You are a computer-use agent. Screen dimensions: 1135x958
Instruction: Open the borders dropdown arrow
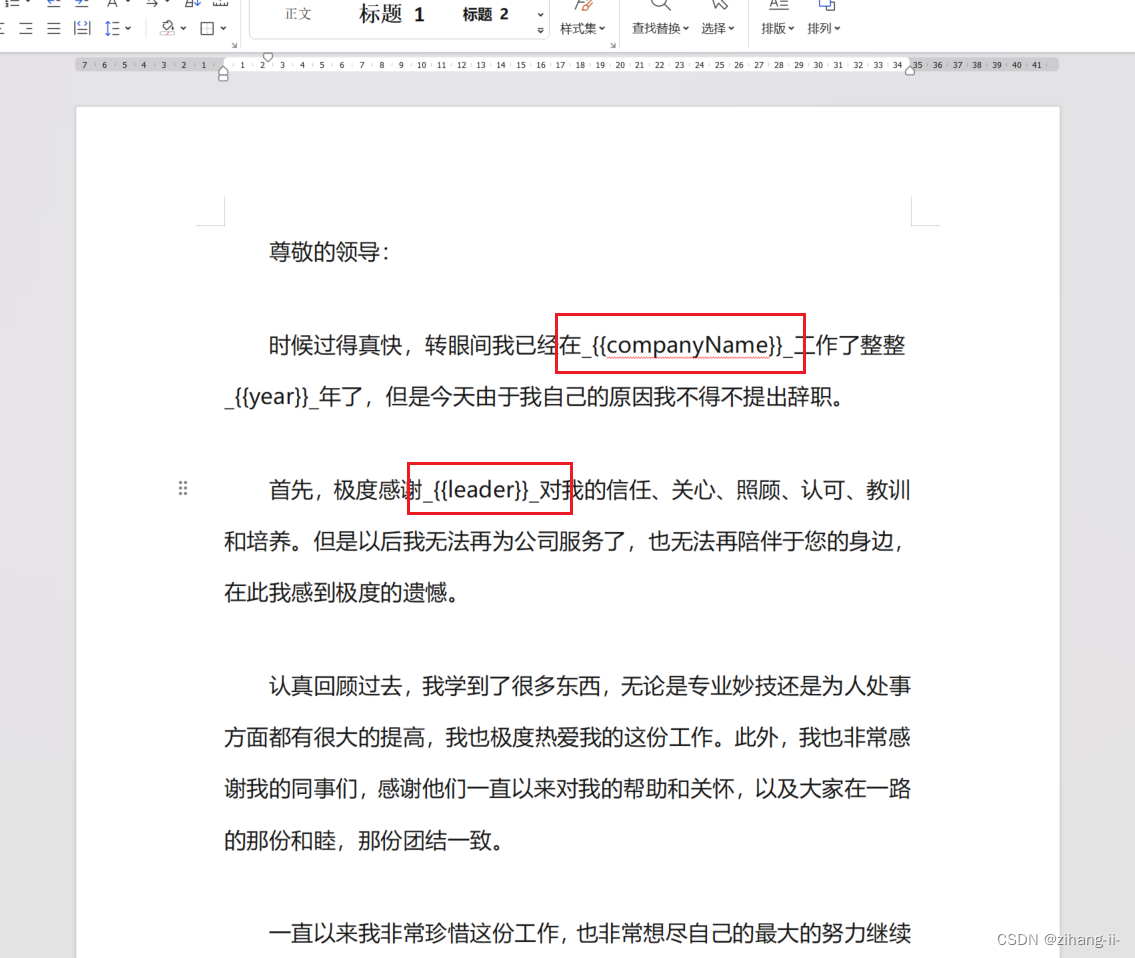[x=223, y=28]
